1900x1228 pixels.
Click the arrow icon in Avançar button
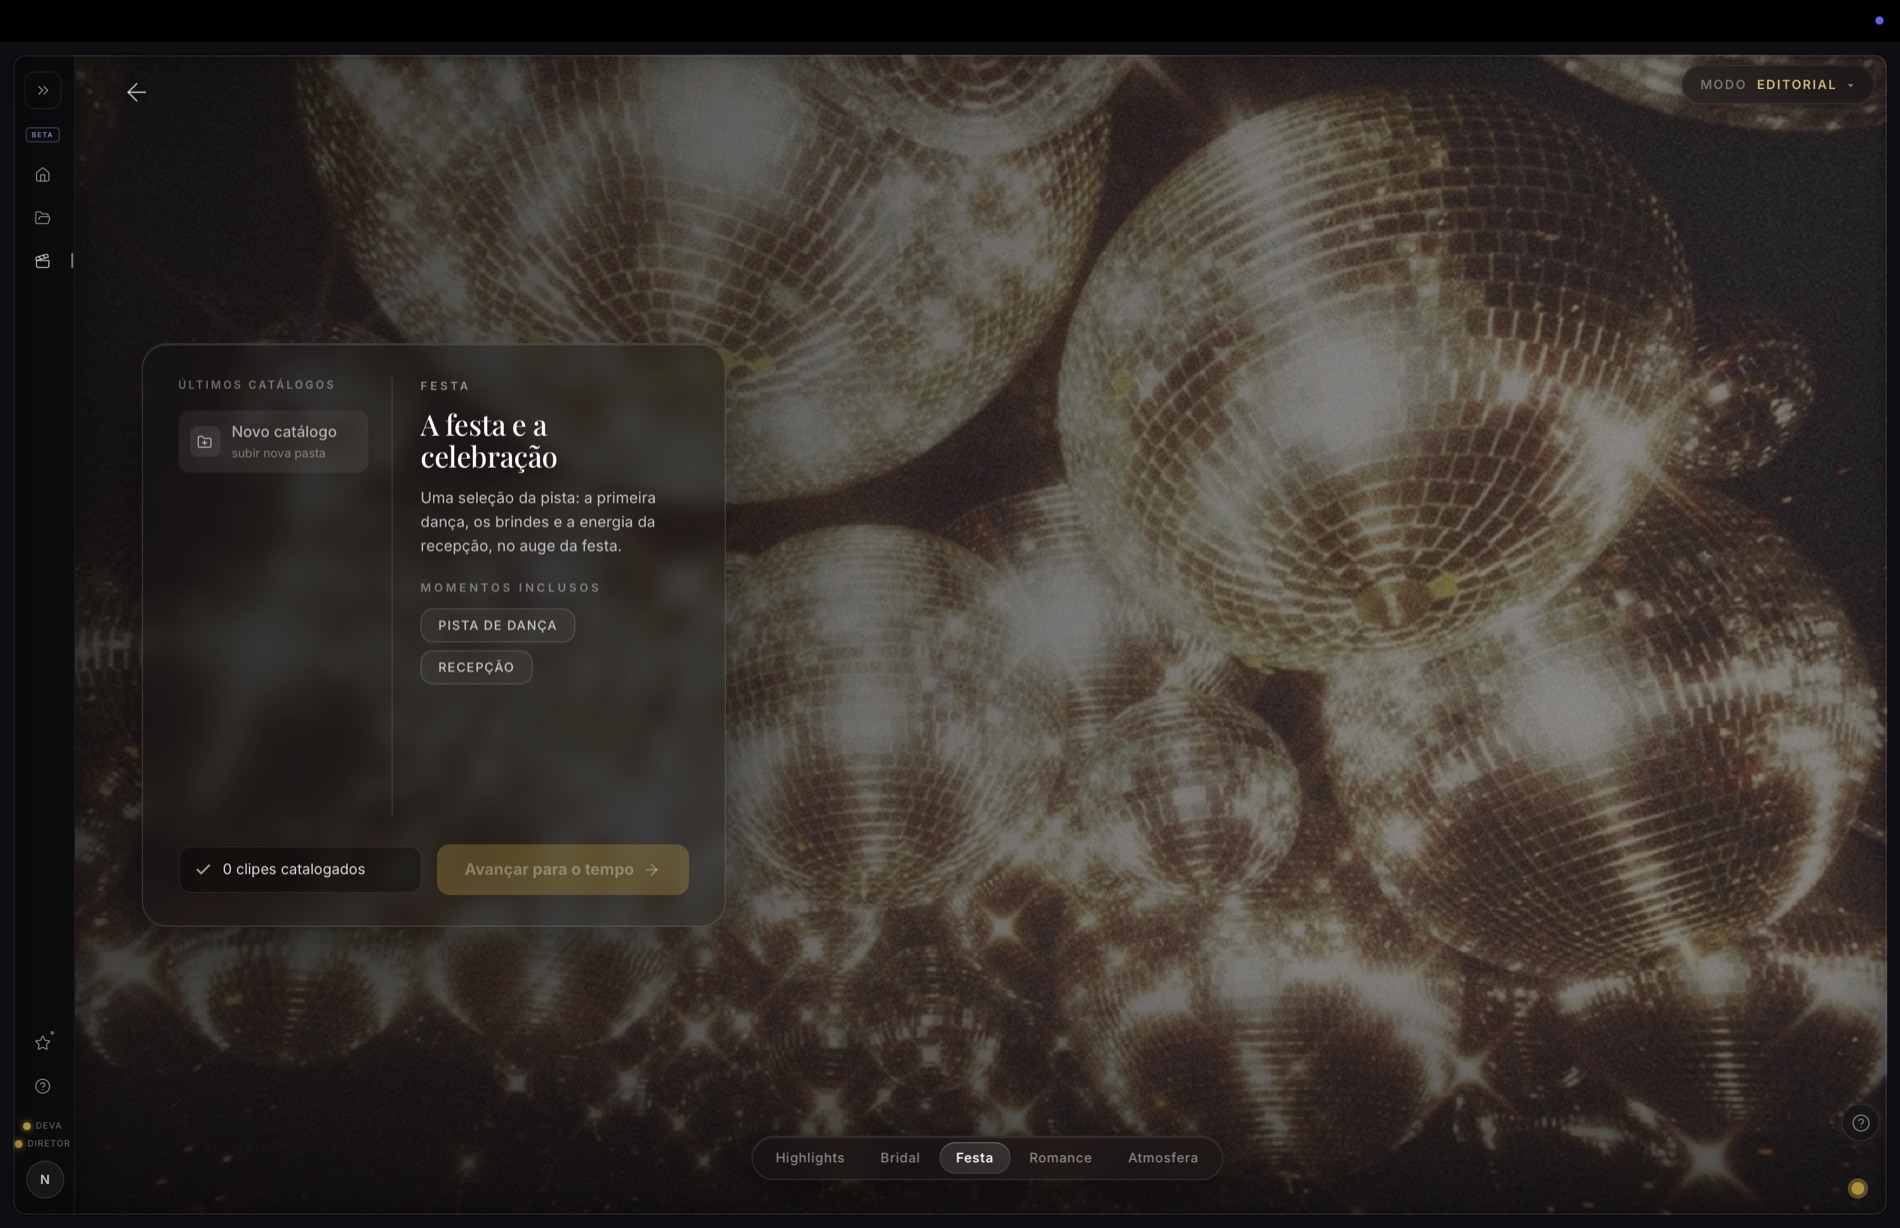[x=652, y=869]
